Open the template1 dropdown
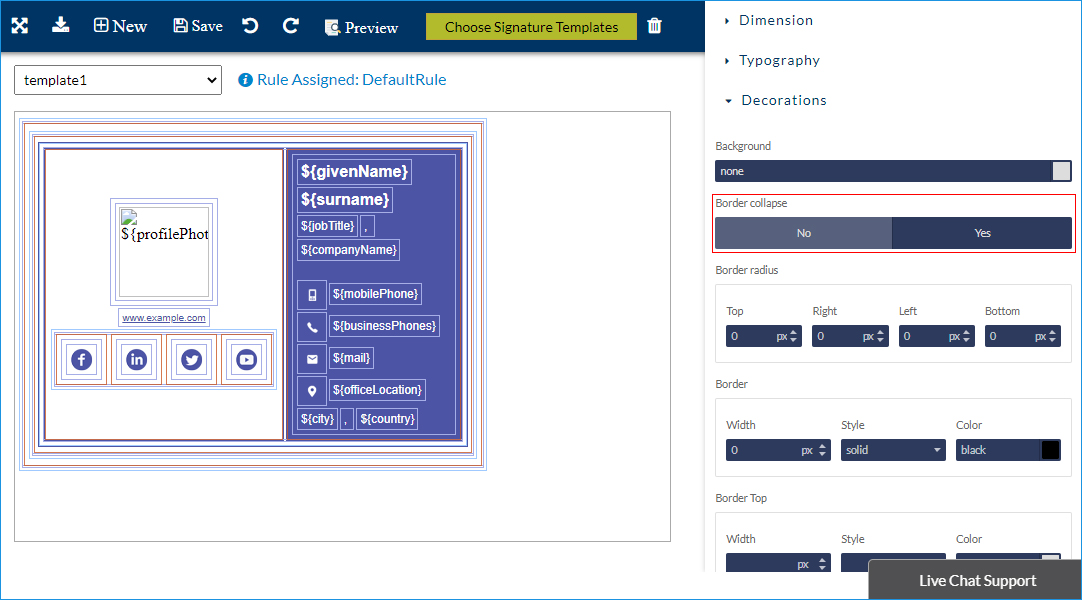 point(118,80)
